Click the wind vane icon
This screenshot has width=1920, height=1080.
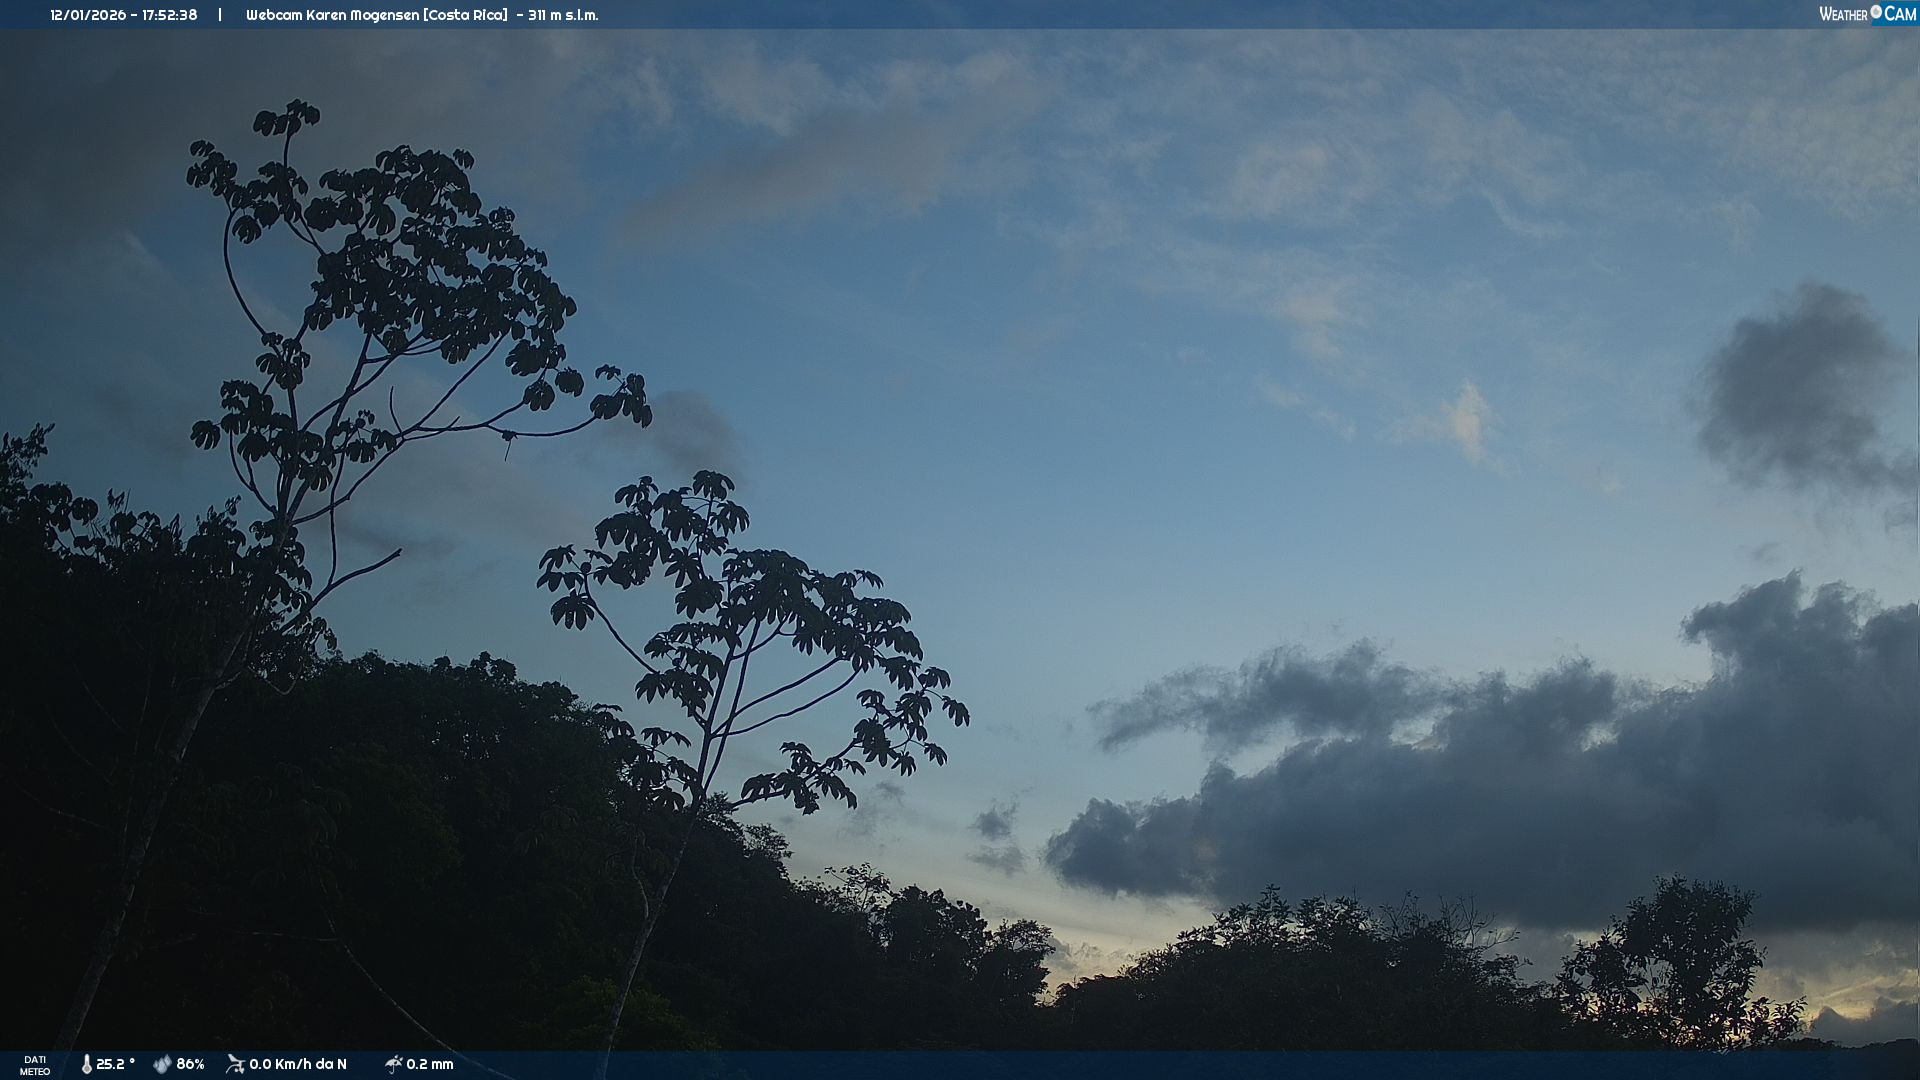(235, 1064)
